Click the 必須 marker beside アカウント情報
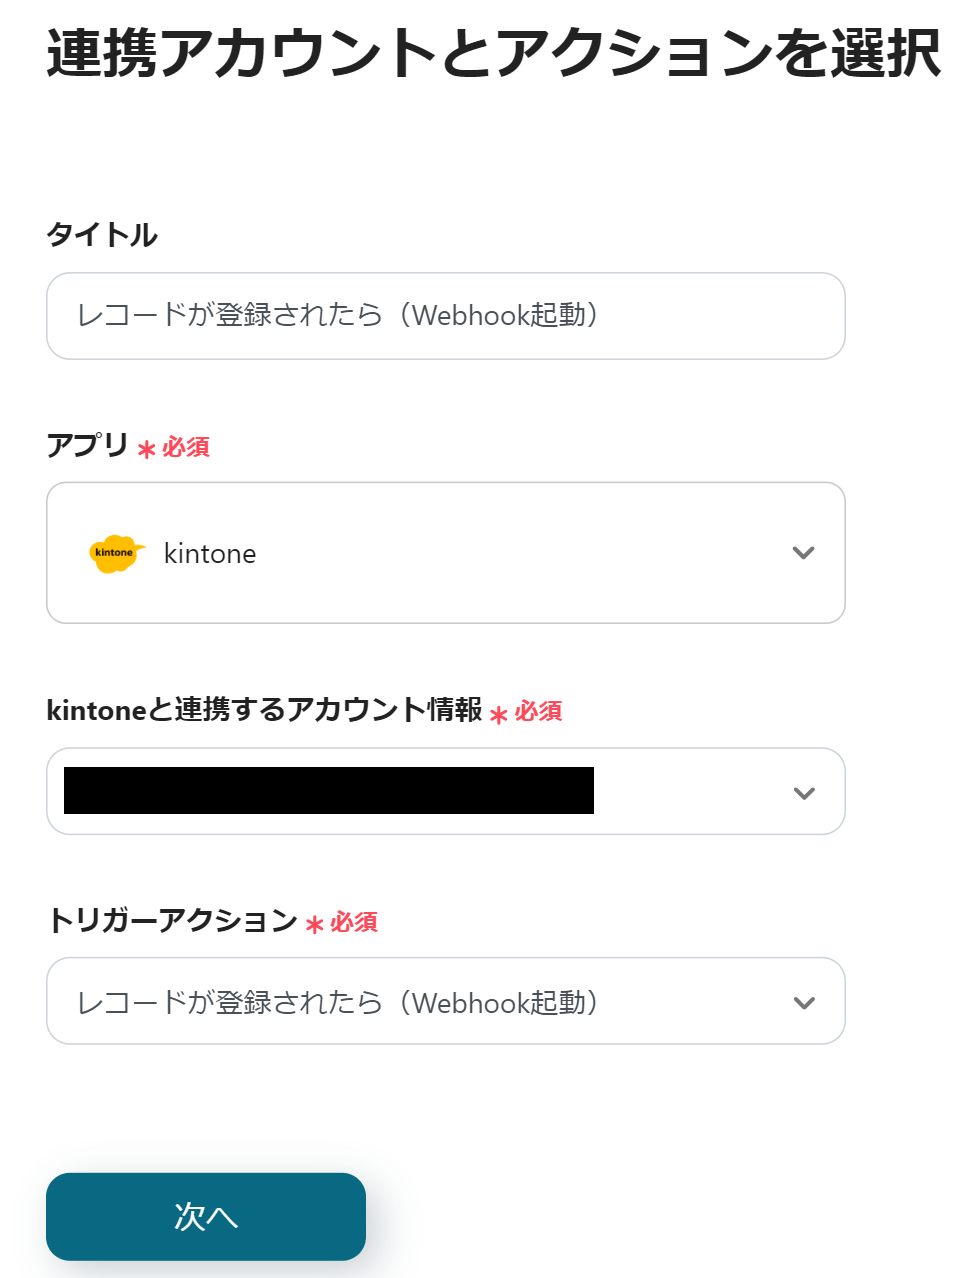968x1278 pixels. (539, 711)
